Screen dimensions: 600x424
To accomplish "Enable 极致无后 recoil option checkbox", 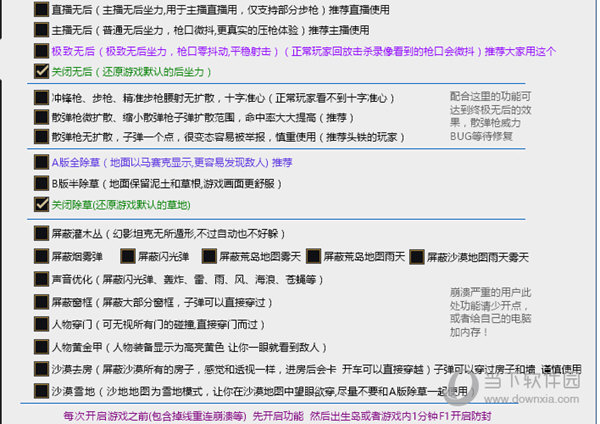I will (x=41, y=51).
